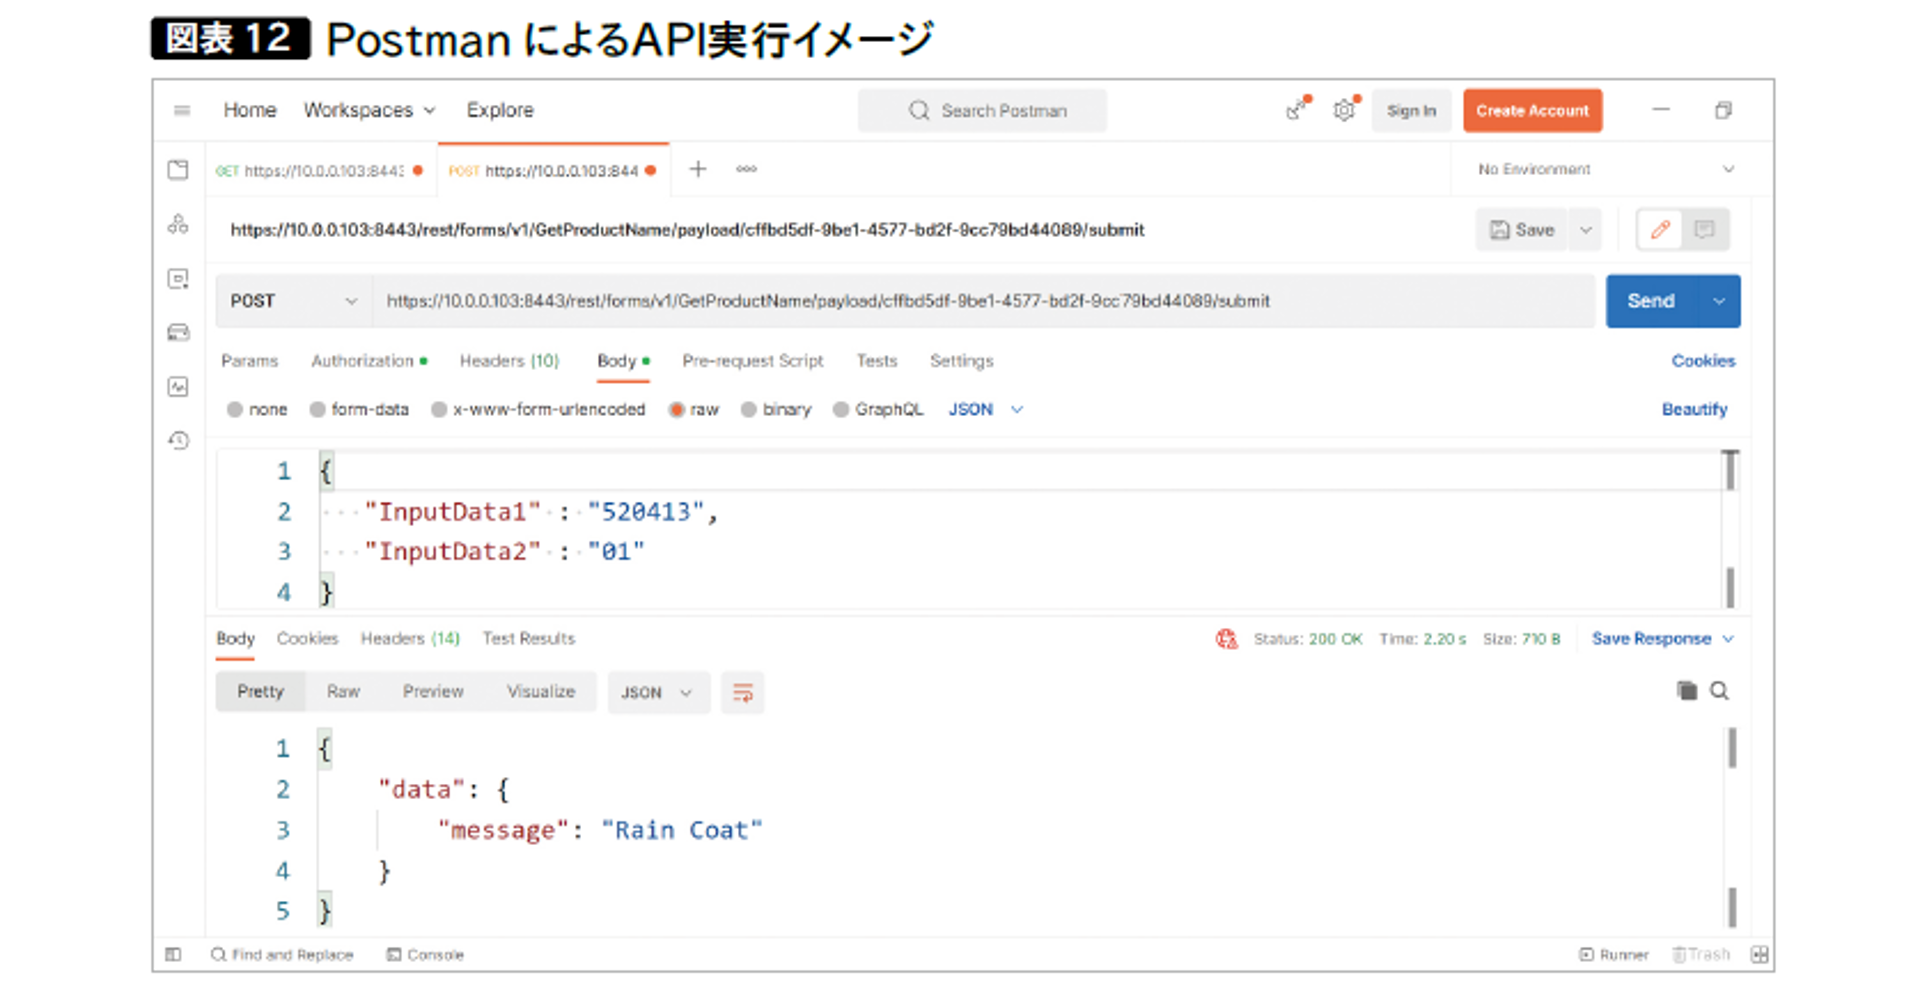The width and height of the screenshot is (1920, 998).
Task: Open the Tests tab
Action: tap(877, 361)
